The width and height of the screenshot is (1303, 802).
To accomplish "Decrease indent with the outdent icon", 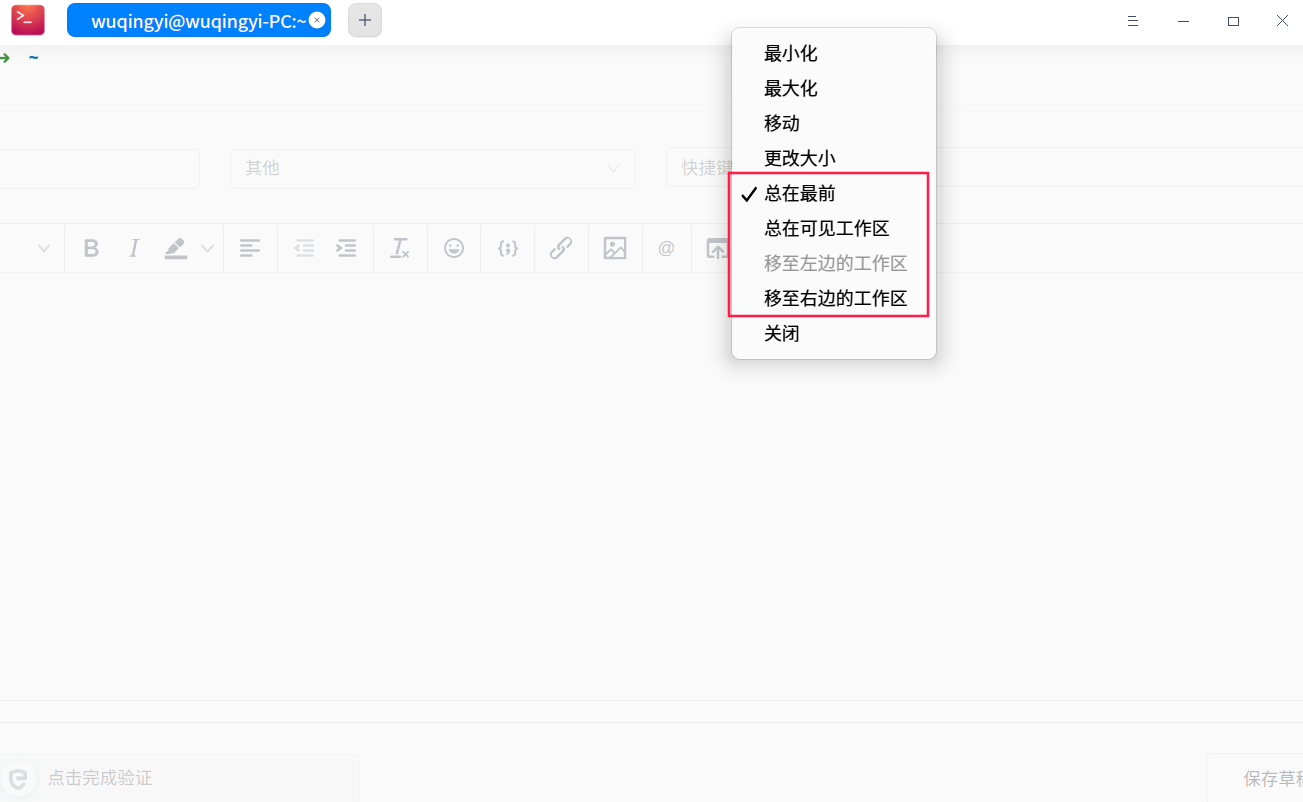I will (x=304, y=248).
